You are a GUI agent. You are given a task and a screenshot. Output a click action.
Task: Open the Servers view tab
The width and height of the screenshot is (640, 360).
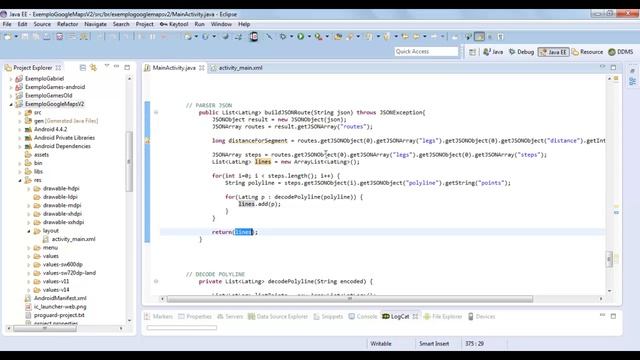pyautogui.click(x=230, y=316)
